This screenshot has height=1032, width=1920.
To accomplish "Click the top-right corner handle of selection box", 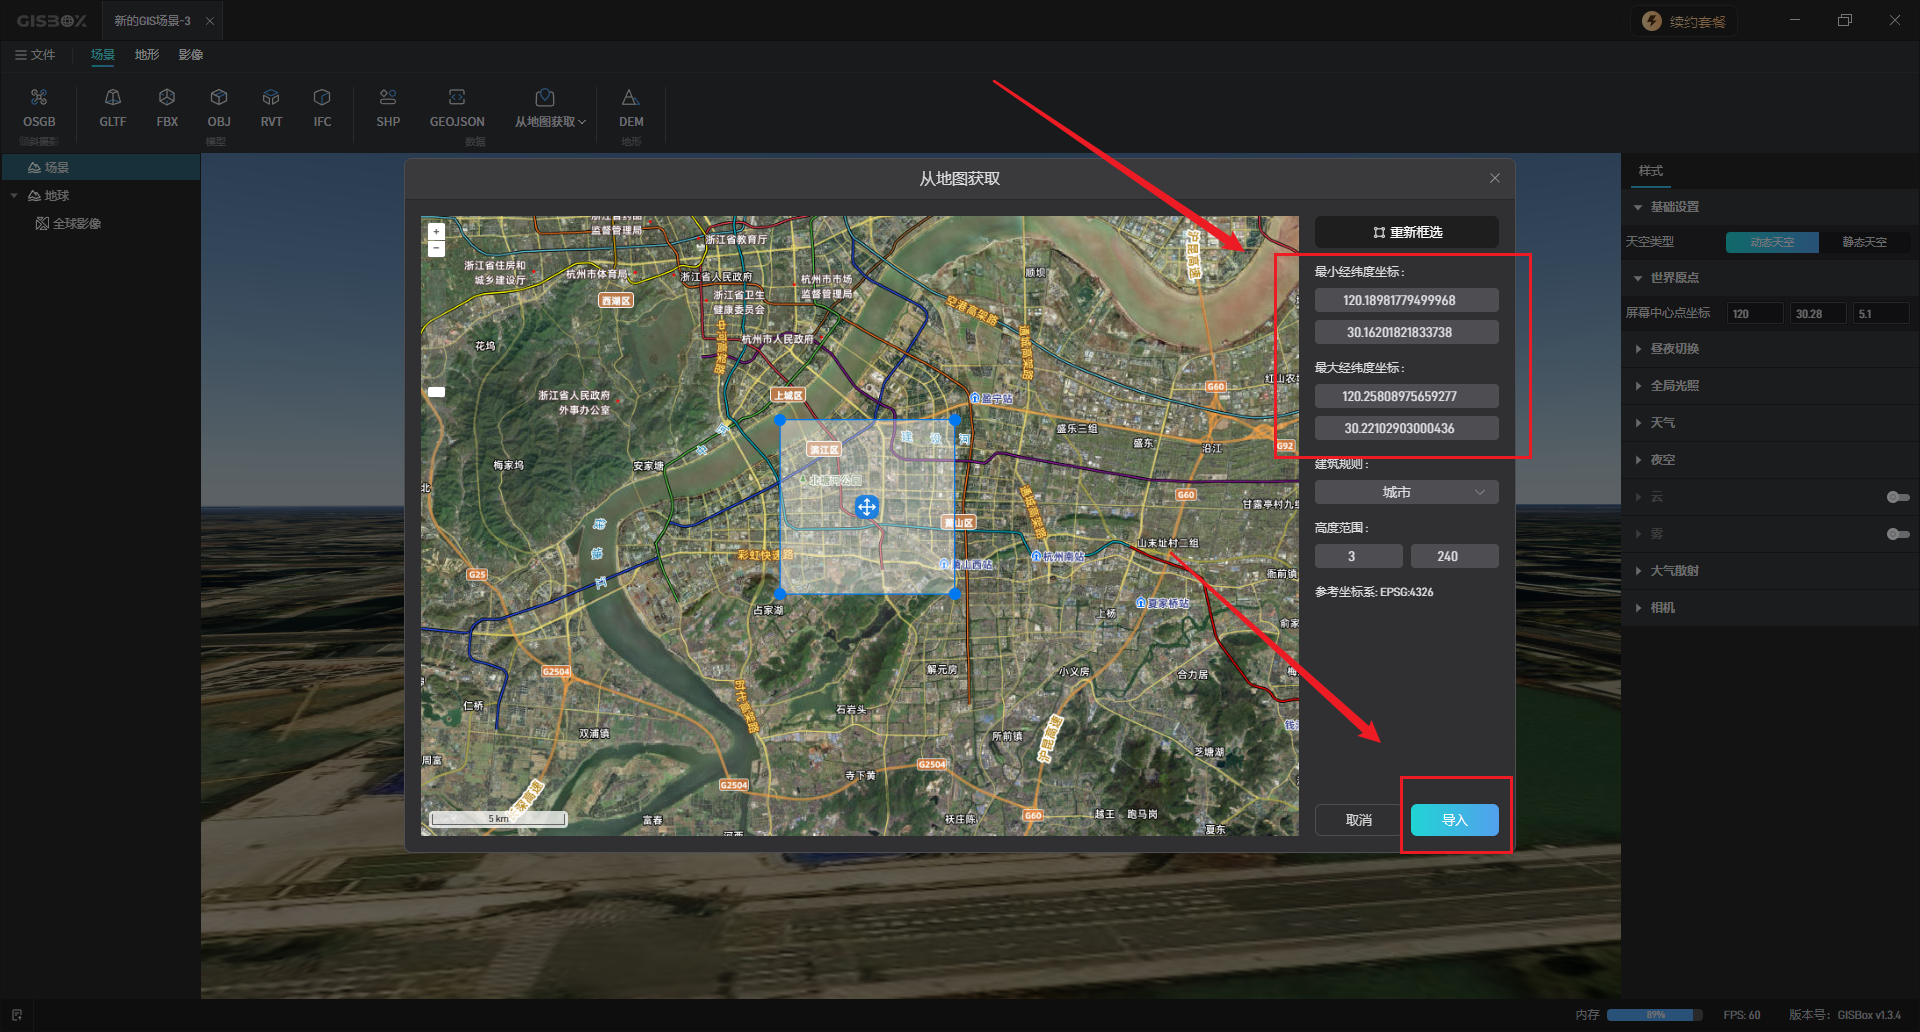I will [955, 421].
